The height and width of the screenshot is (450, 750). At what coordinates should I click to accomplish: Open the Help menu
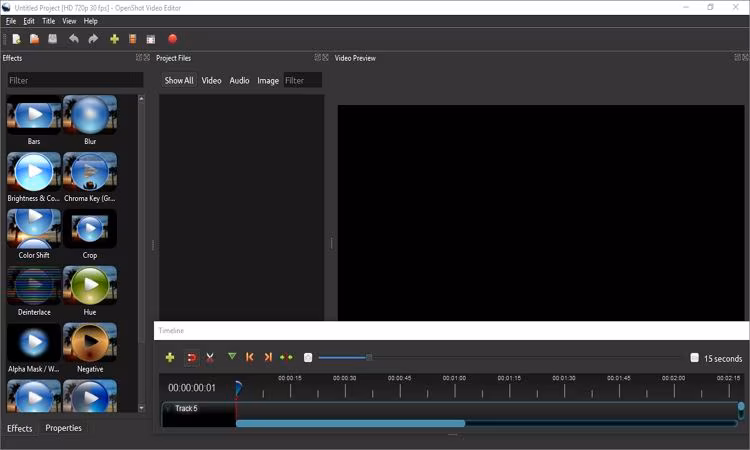pyautogui.click(x=90, y=21)
